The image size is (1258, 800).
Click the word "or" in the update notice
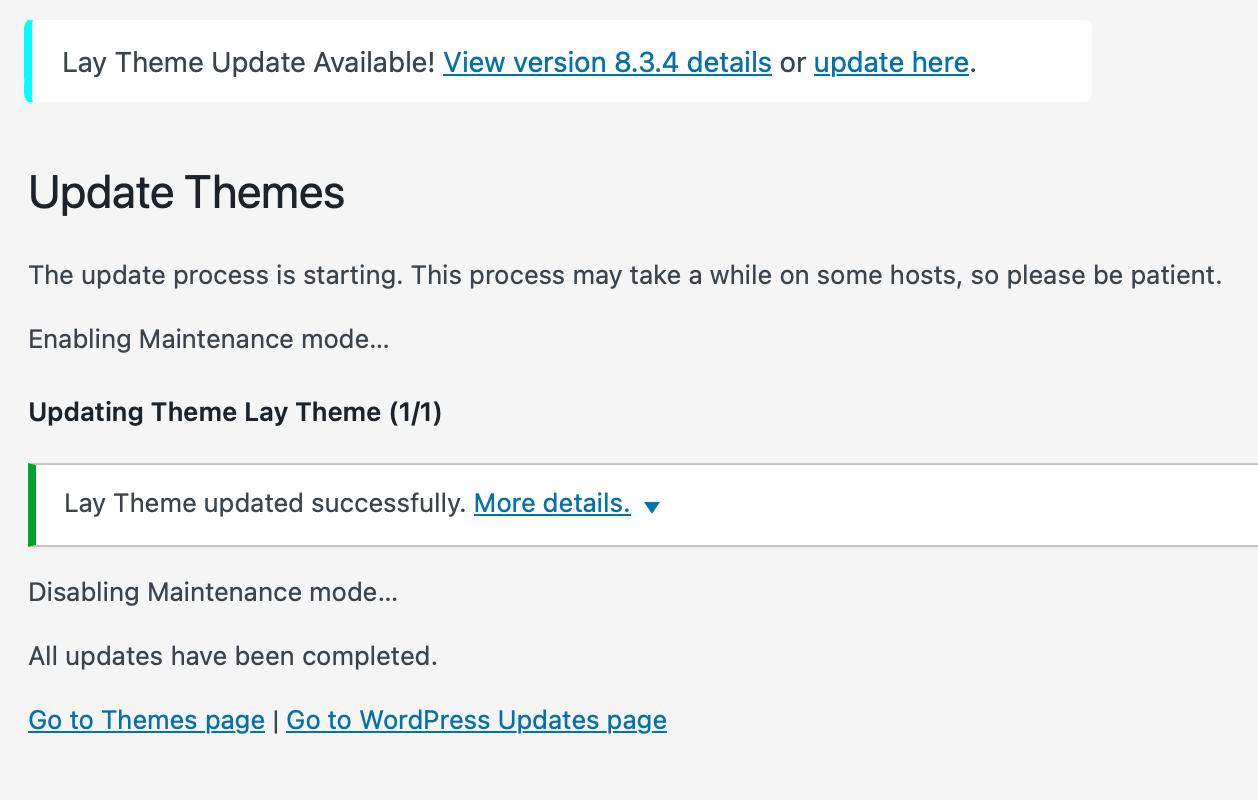(792, 63)
